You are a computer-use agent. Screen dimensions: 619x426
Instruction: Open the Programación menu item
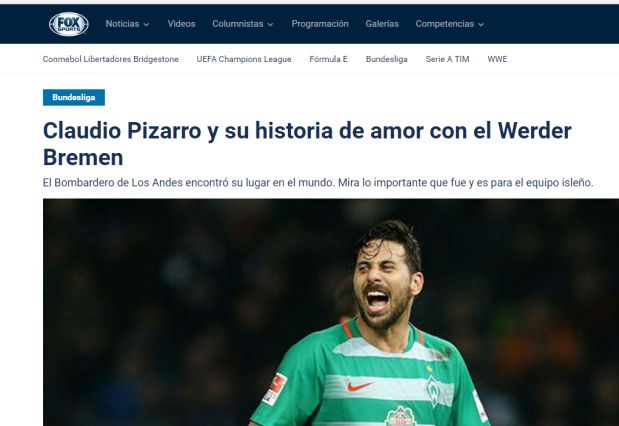320,24
